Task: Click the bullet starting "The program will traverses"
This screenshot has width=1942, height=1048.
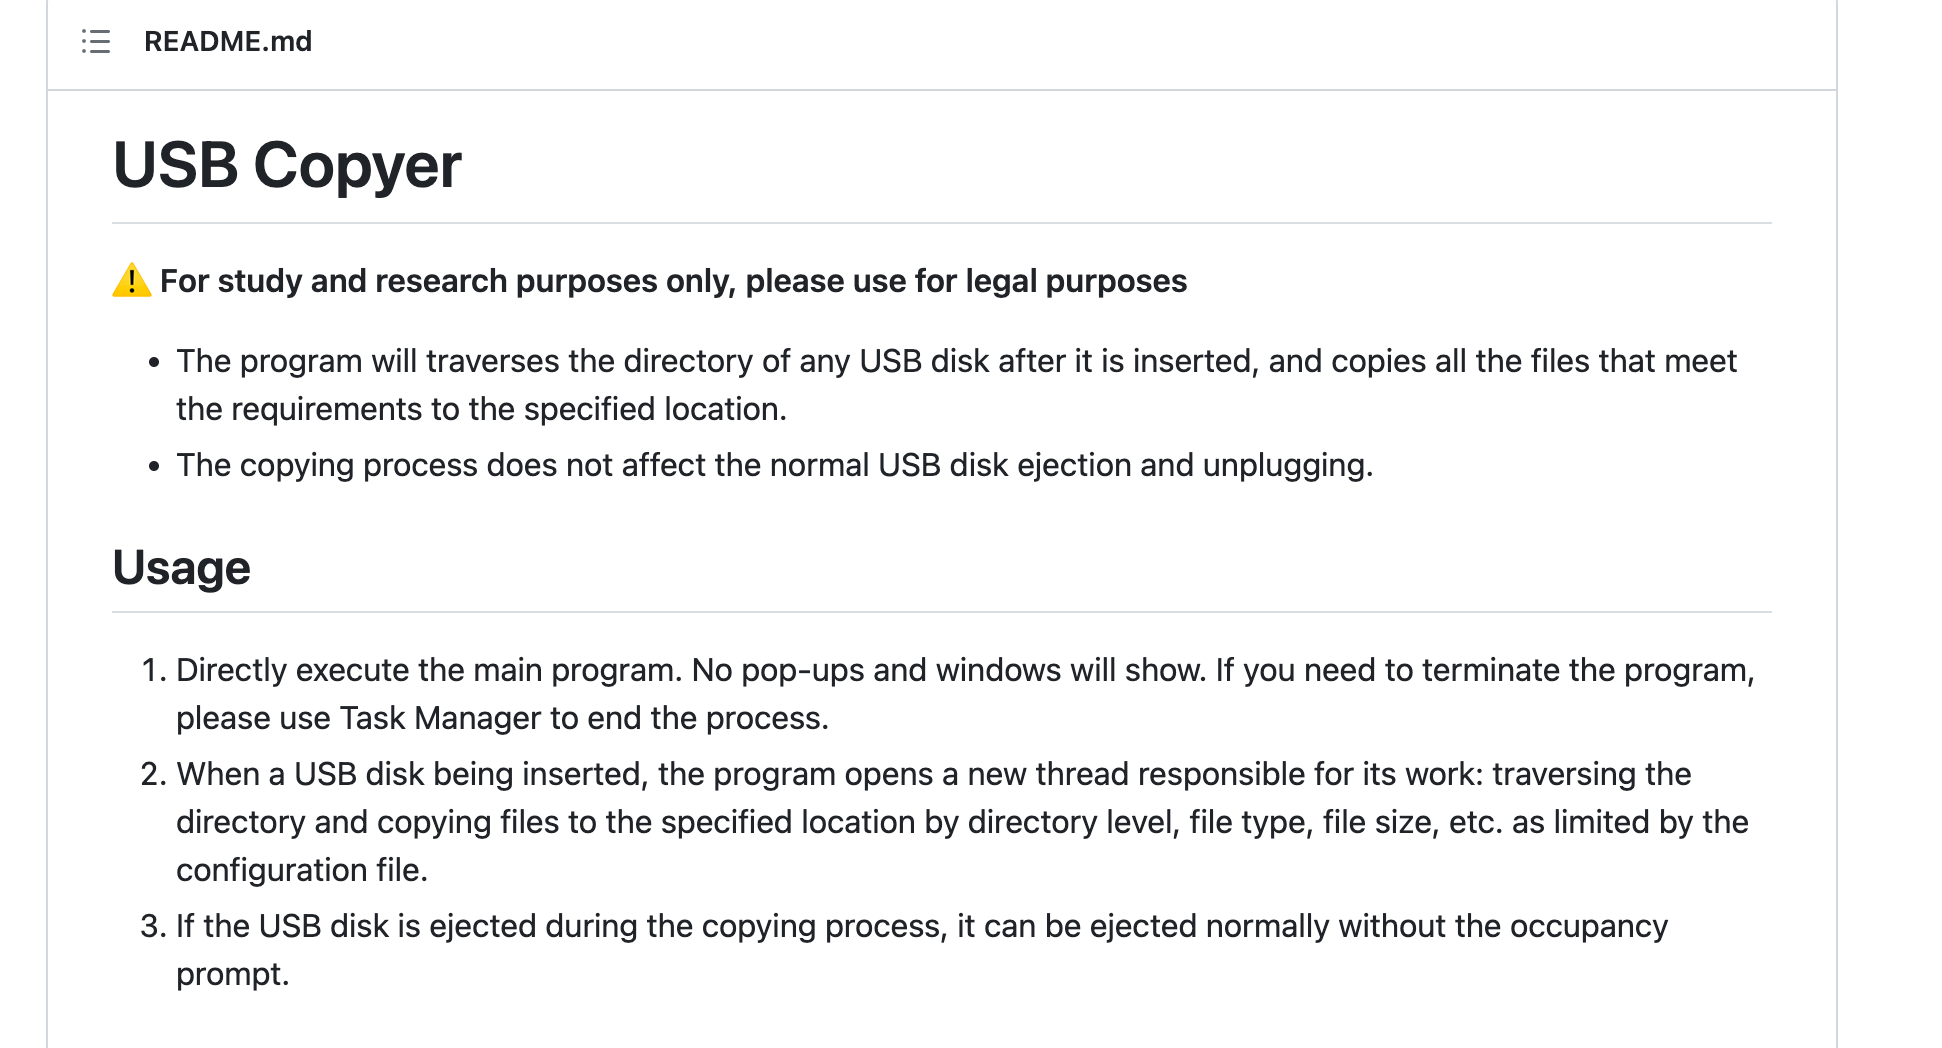Action: pyautogui.click(x=956, y=361)
